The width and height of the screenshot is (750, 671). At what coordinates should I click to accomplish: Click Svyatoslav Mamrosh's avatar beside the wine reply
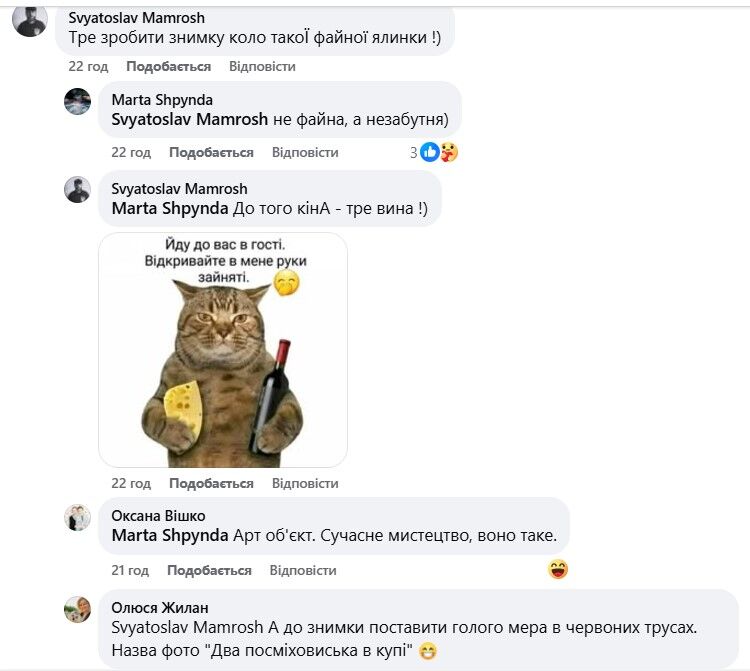77,190
